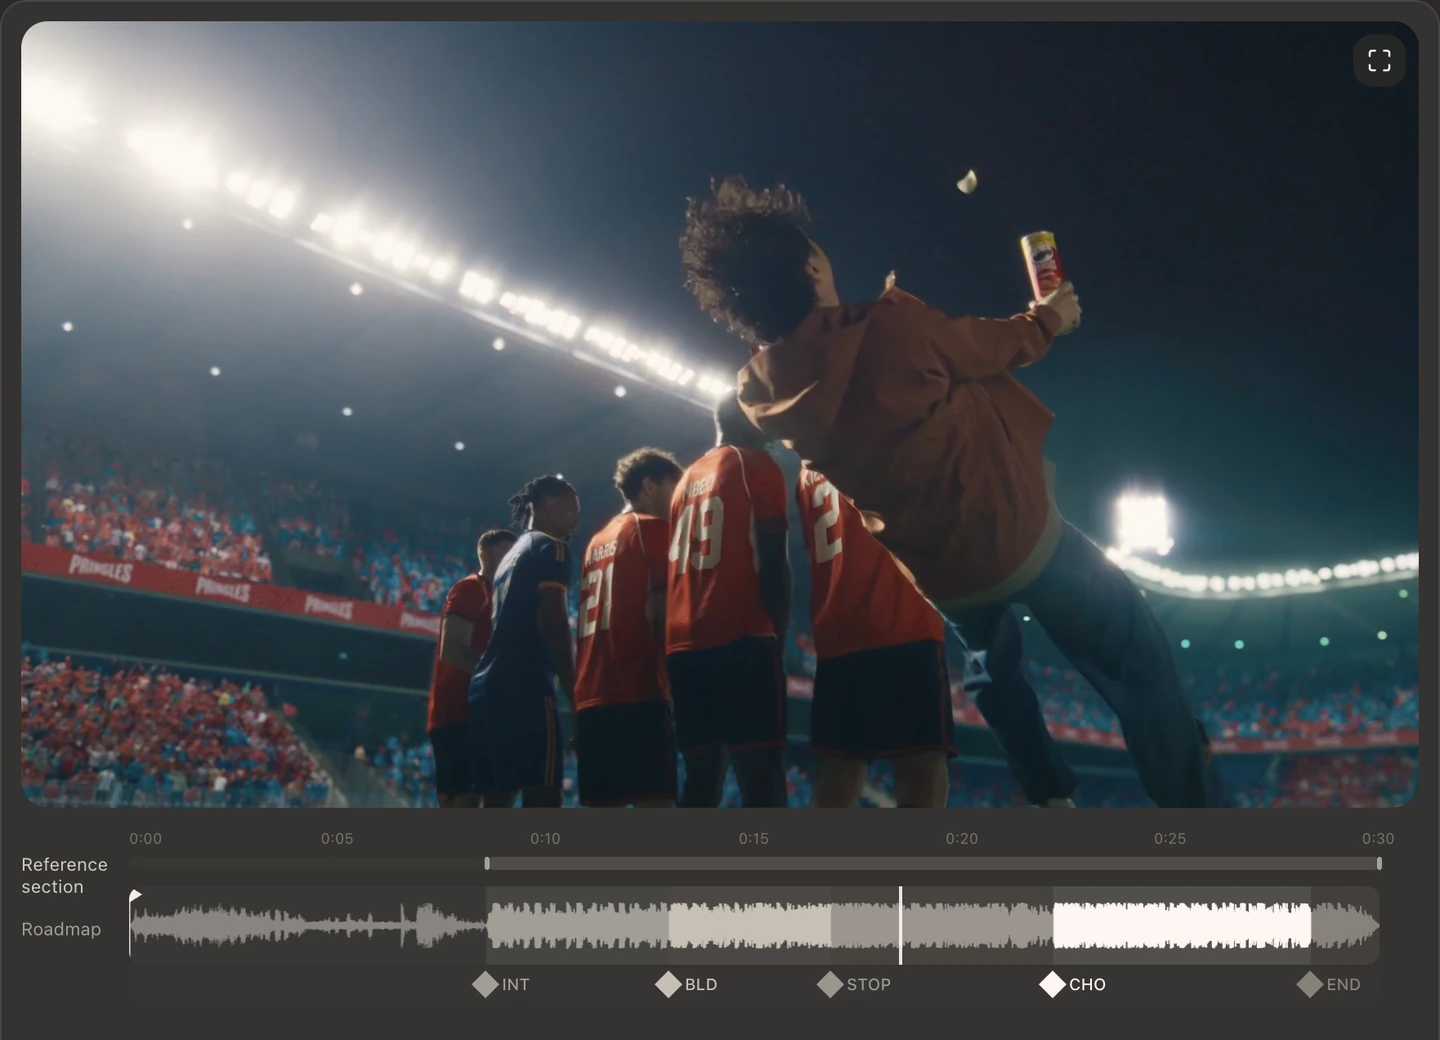Click the highlighted chorus waveform segment
The height and width of the screenshot is (1040, 1440).
coord(1181,925)
